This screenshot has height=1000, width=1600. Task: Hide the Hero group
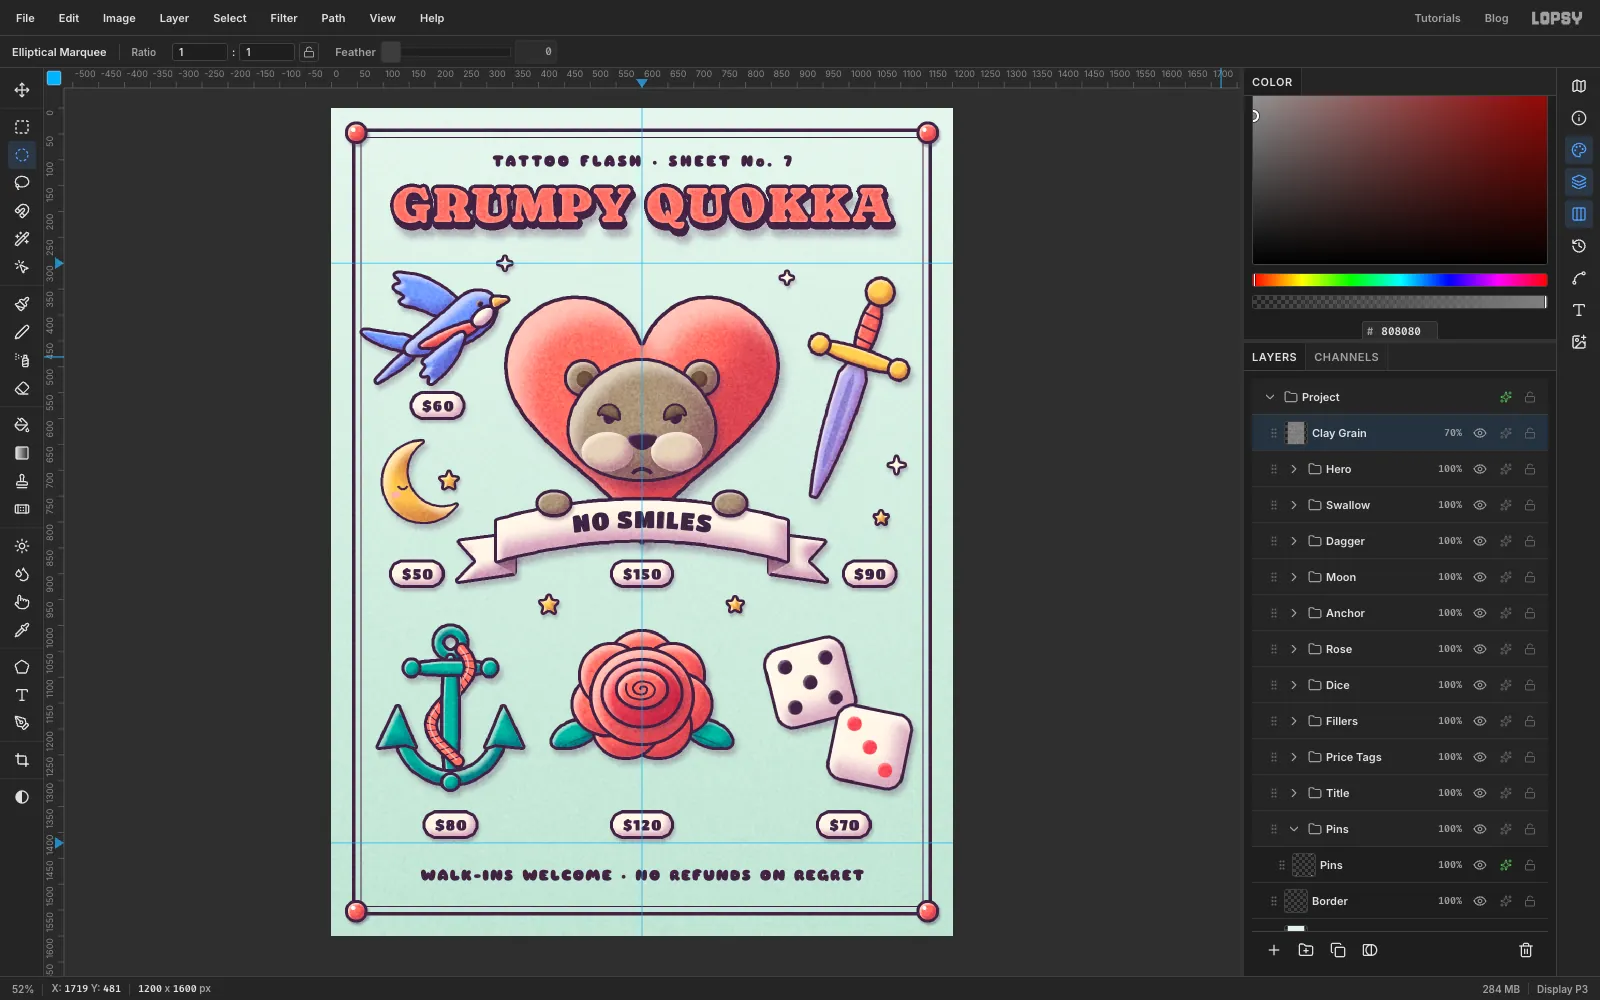[x=1480, y=469]
